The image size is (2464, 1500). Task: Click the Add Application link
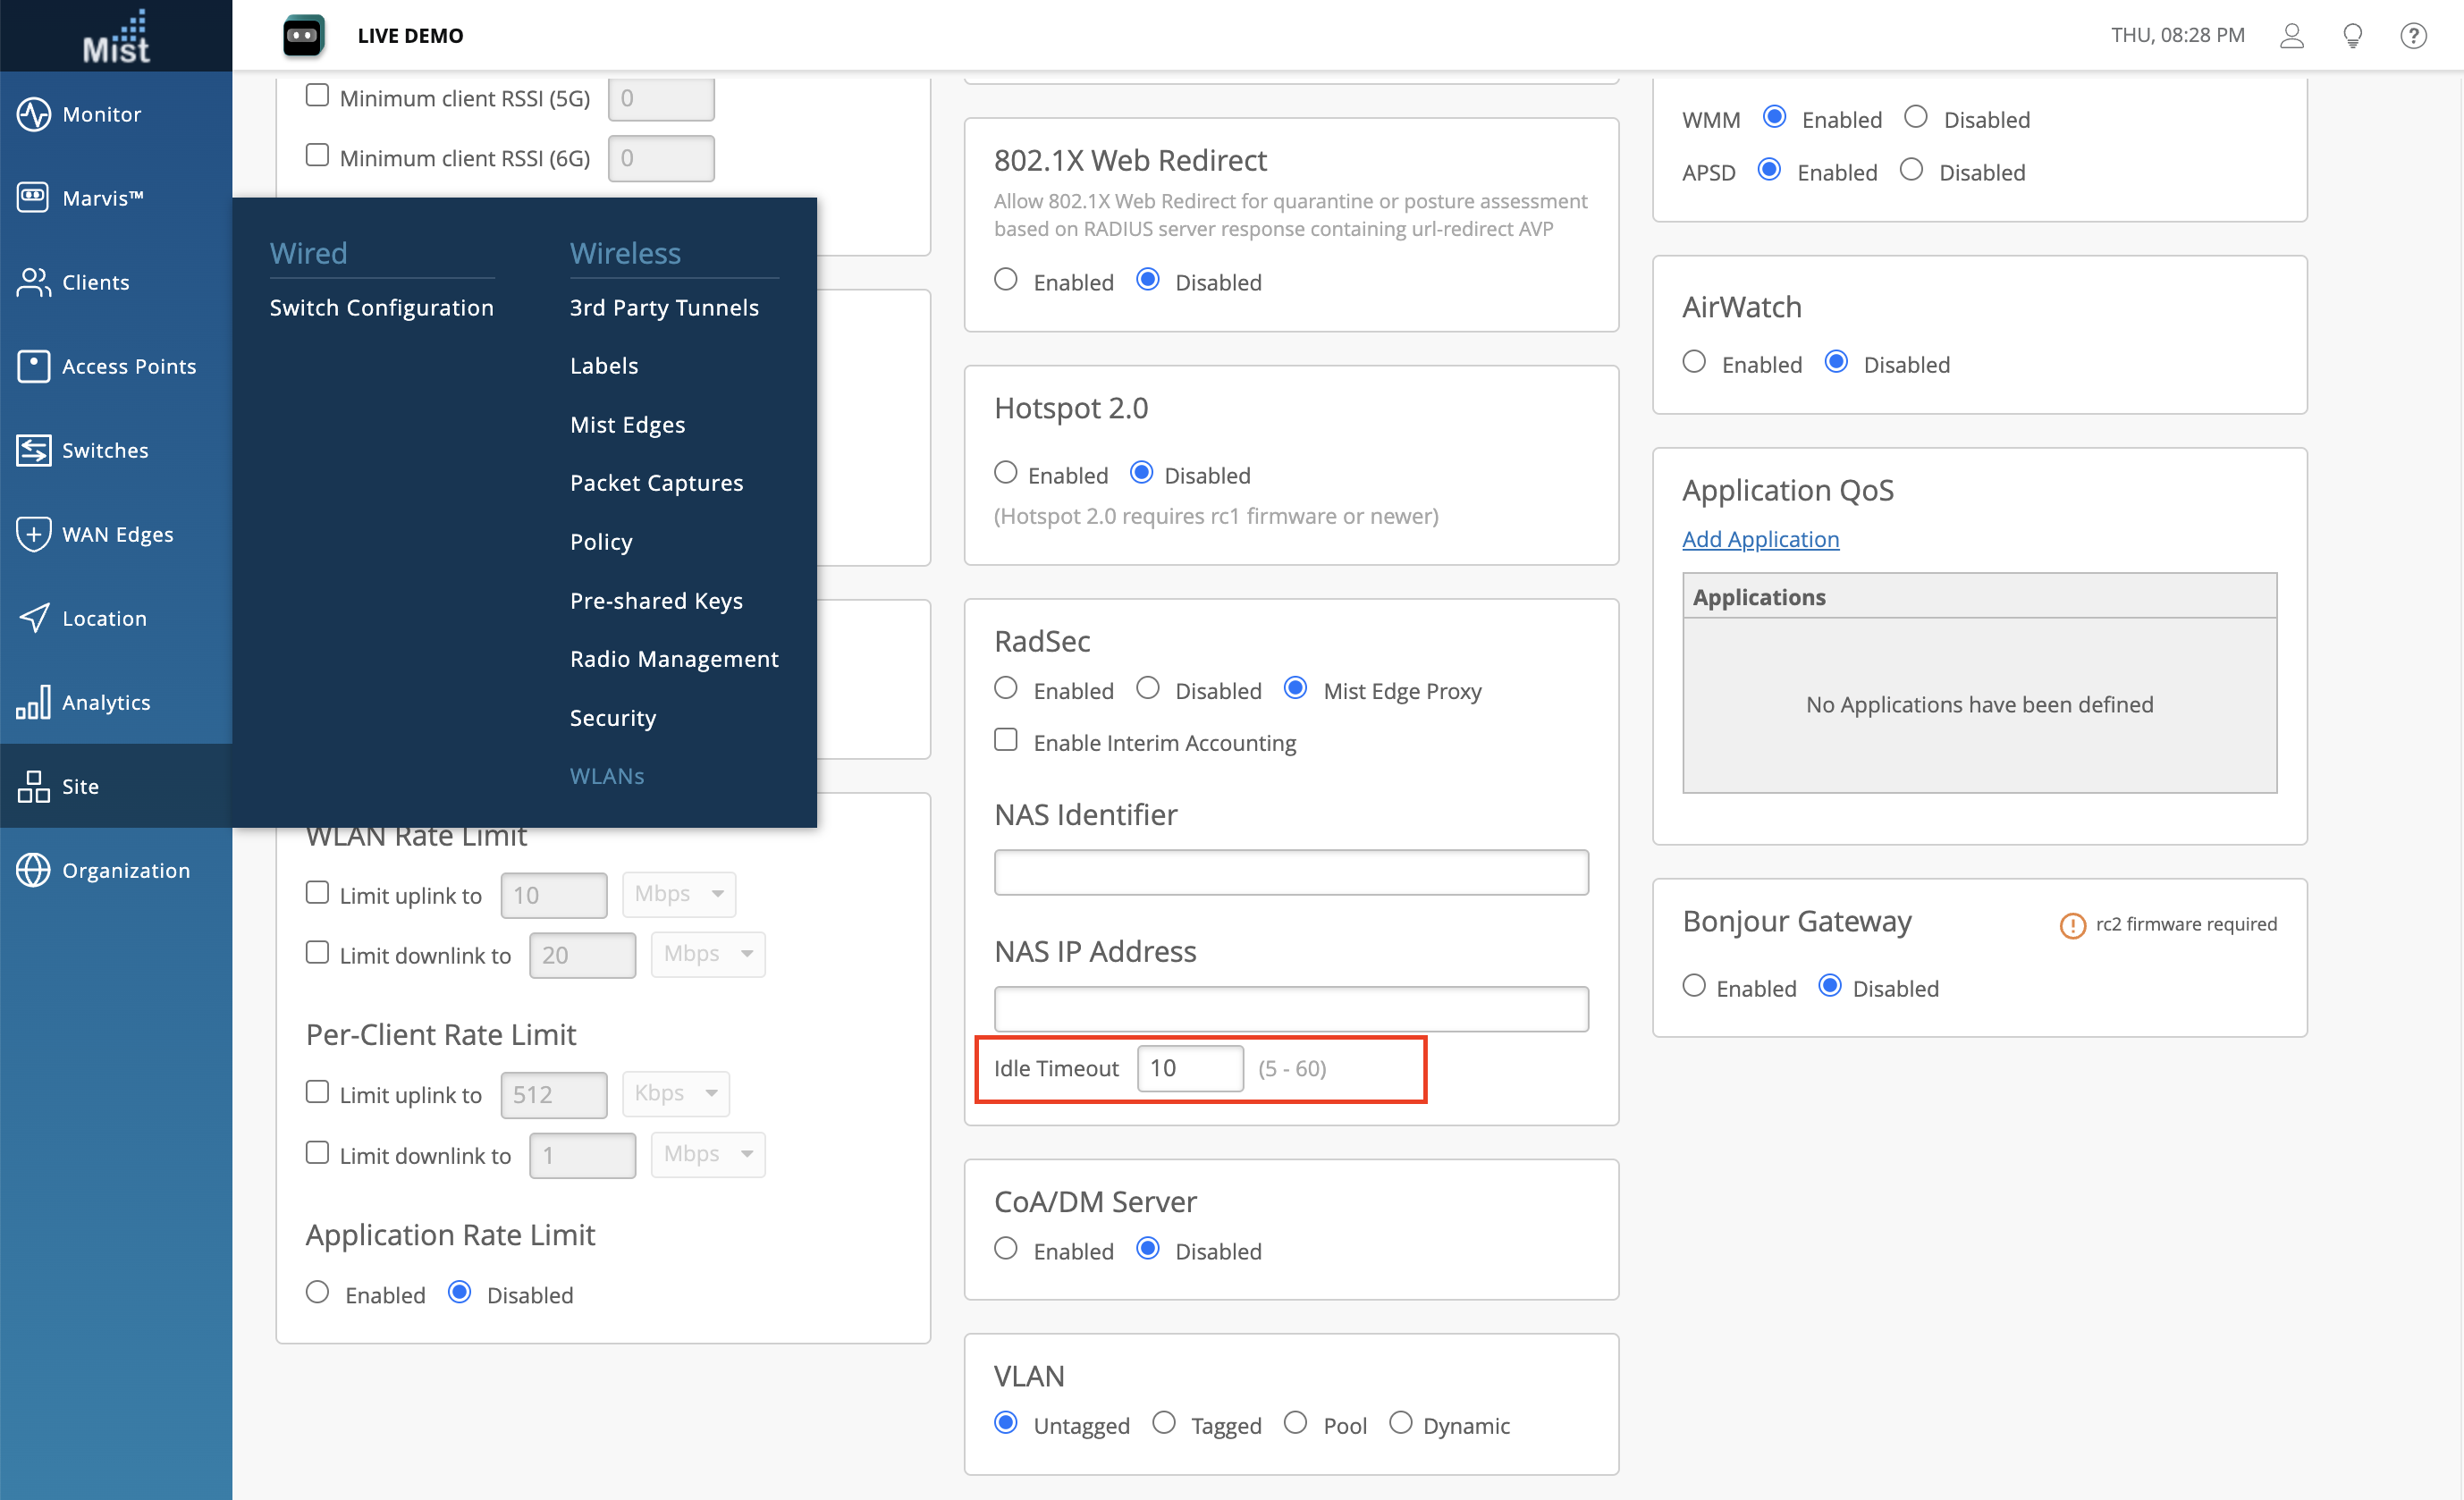(x=1760, y=539)
